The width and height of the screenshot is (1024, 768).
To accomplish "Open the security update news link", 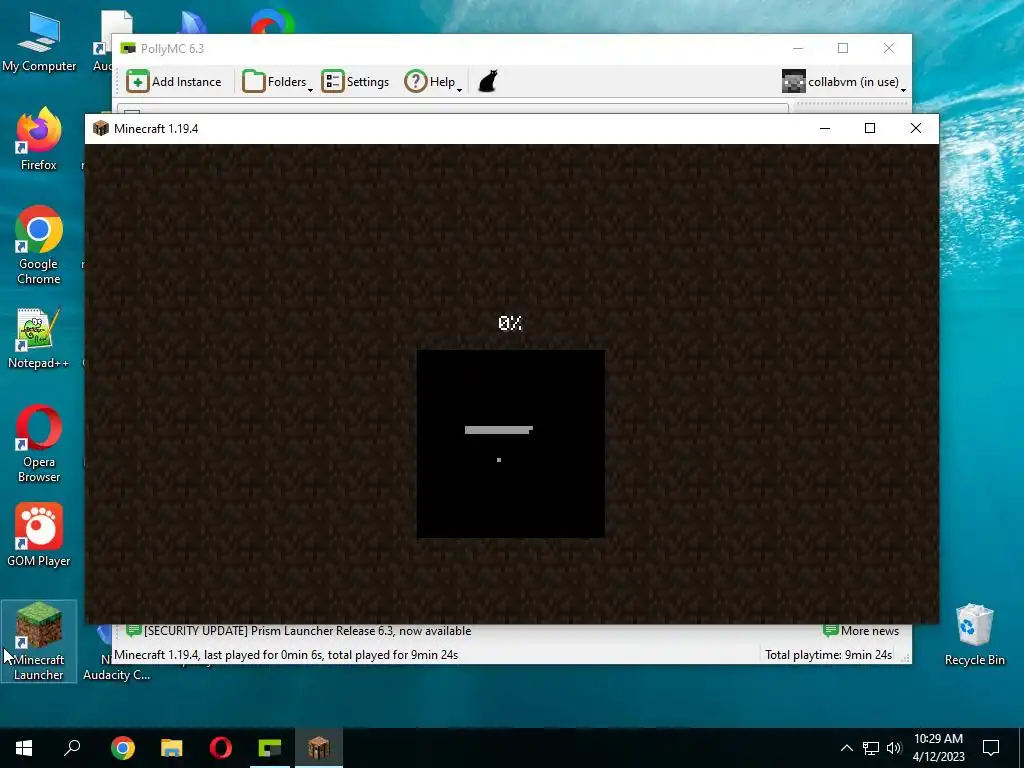I will point(298,631).
